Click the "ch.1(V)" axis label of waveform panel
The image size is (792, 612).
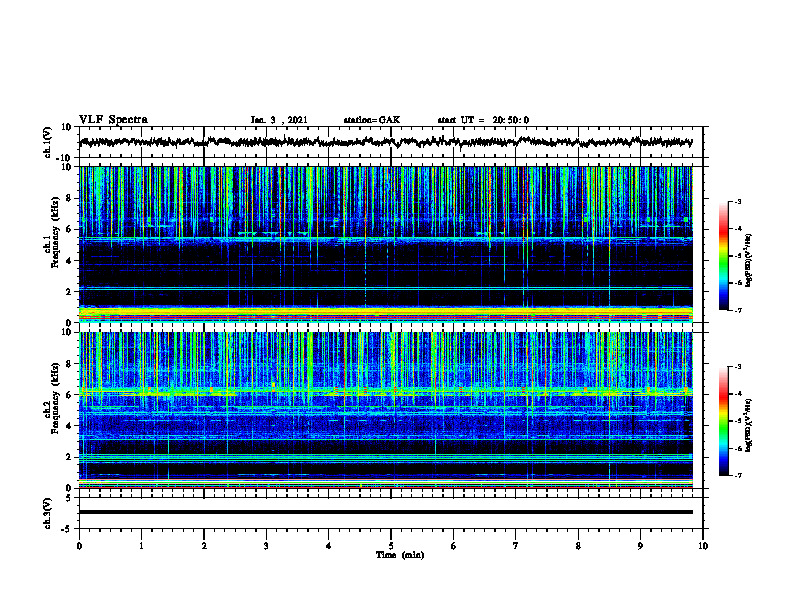tap(48, 142)
